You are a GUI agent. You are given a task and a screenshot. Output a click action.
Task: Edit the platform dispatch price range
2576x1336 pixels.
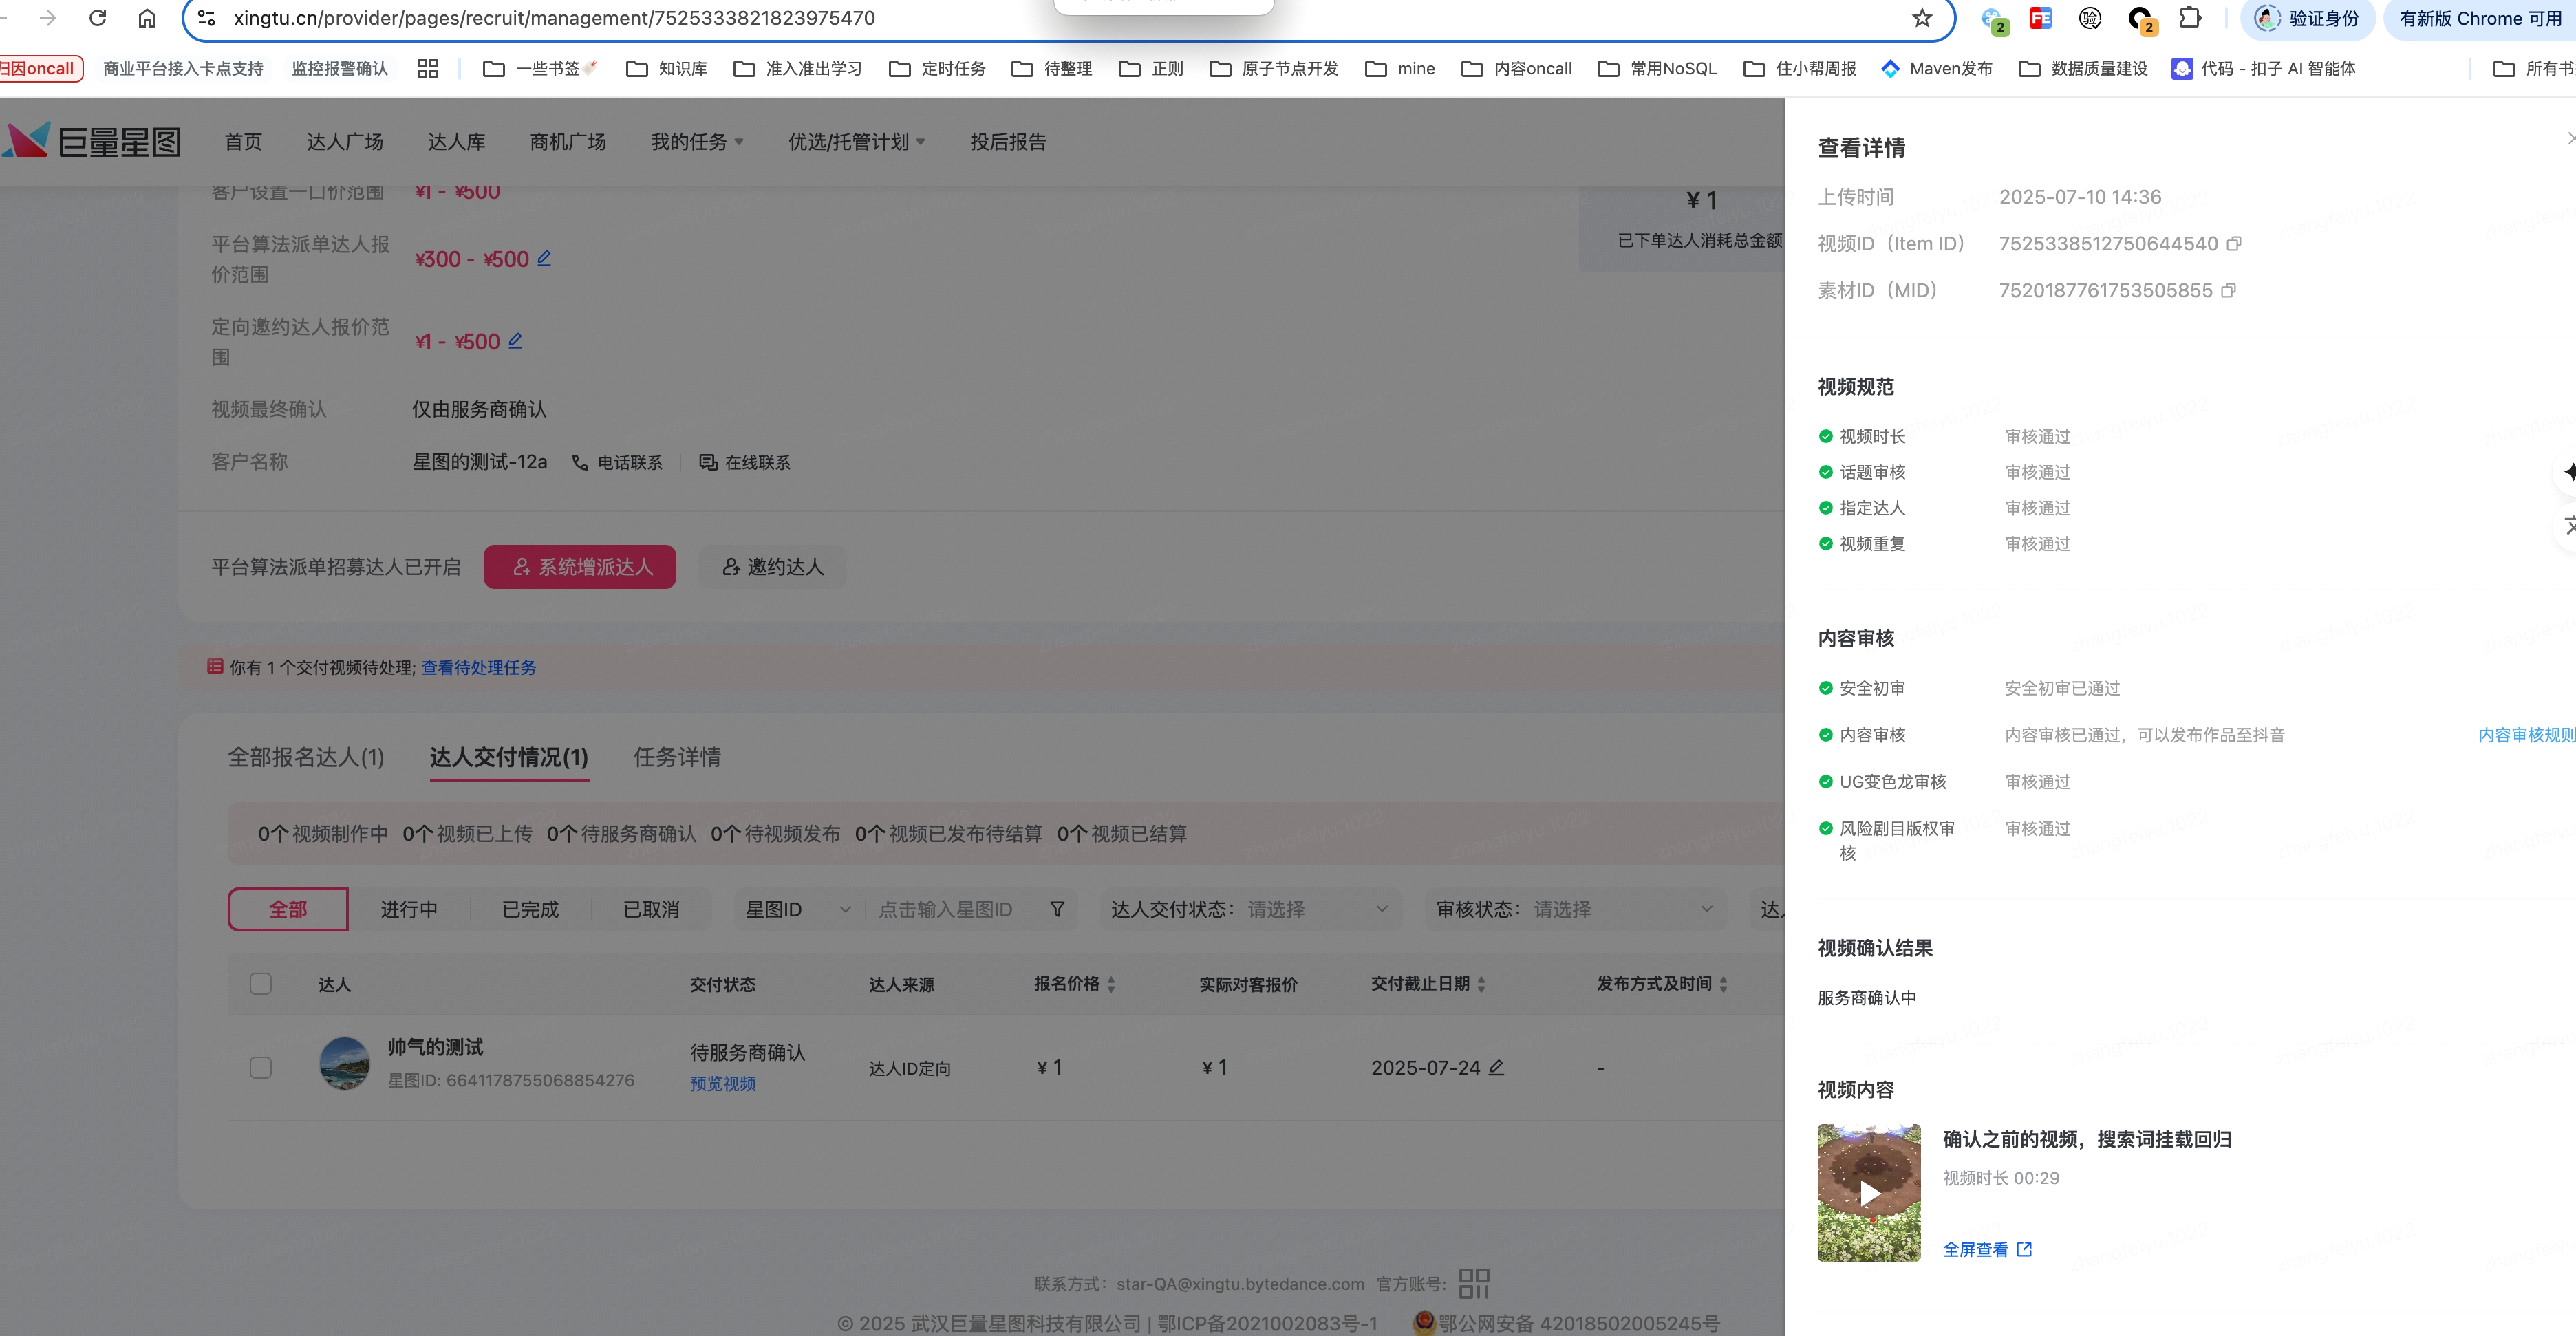544,258
